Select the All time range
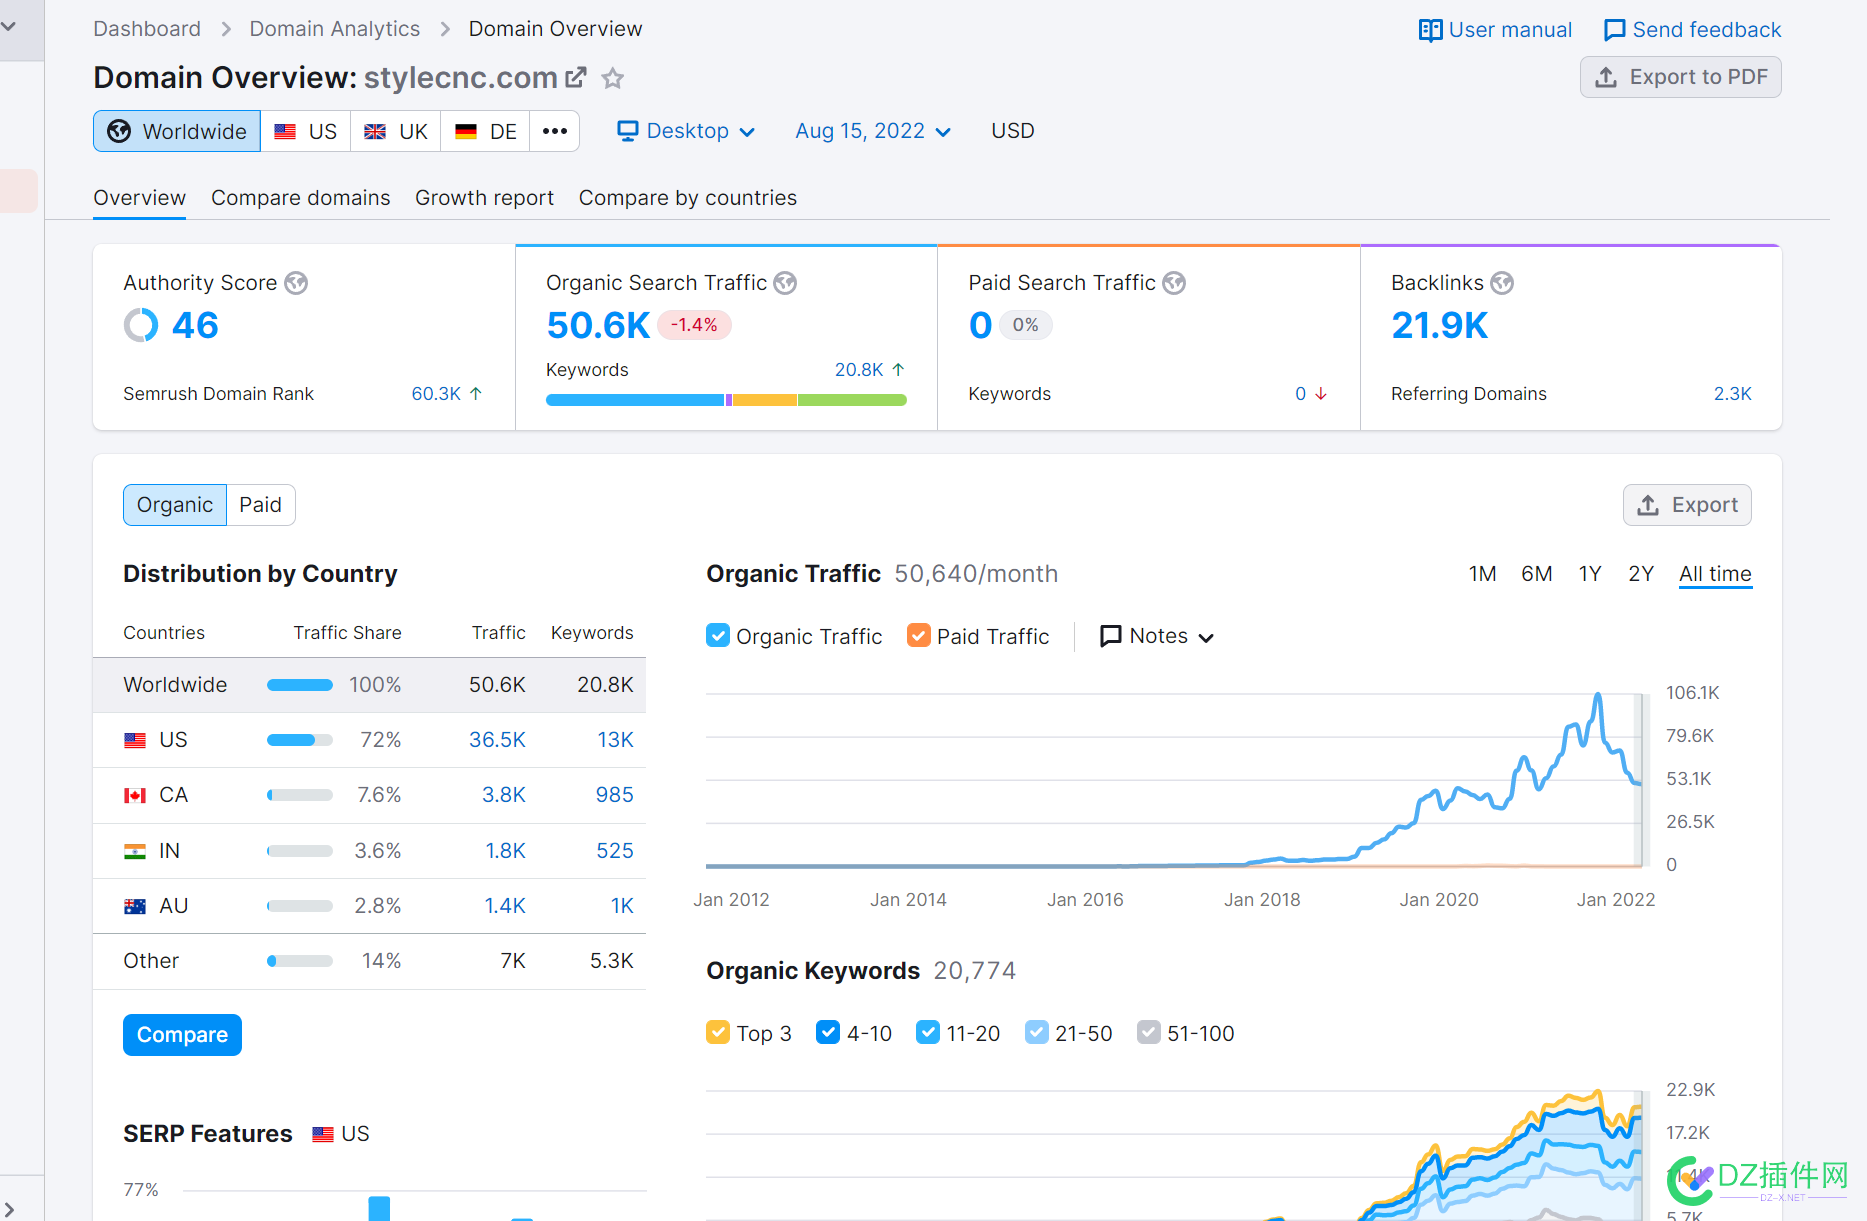 1716,574
